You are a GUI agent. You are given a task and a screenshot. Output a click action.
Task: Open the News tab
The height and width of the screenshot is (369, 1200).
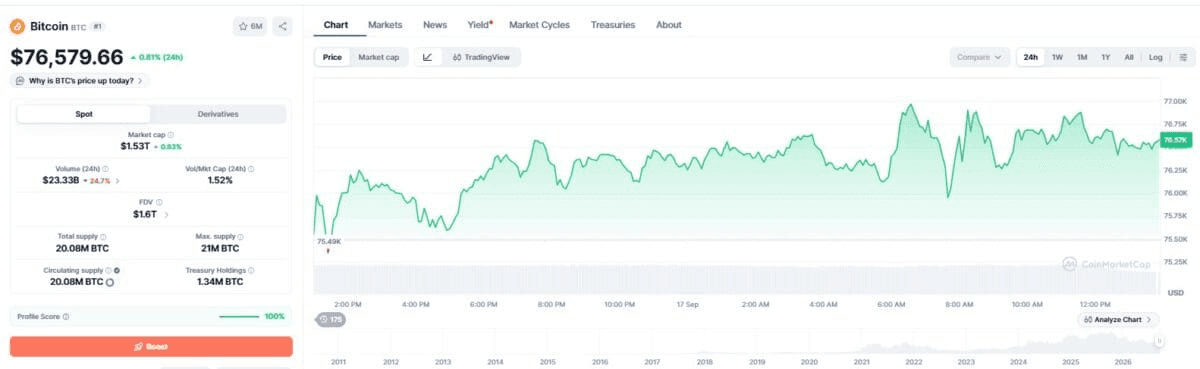tap(435, 25)
